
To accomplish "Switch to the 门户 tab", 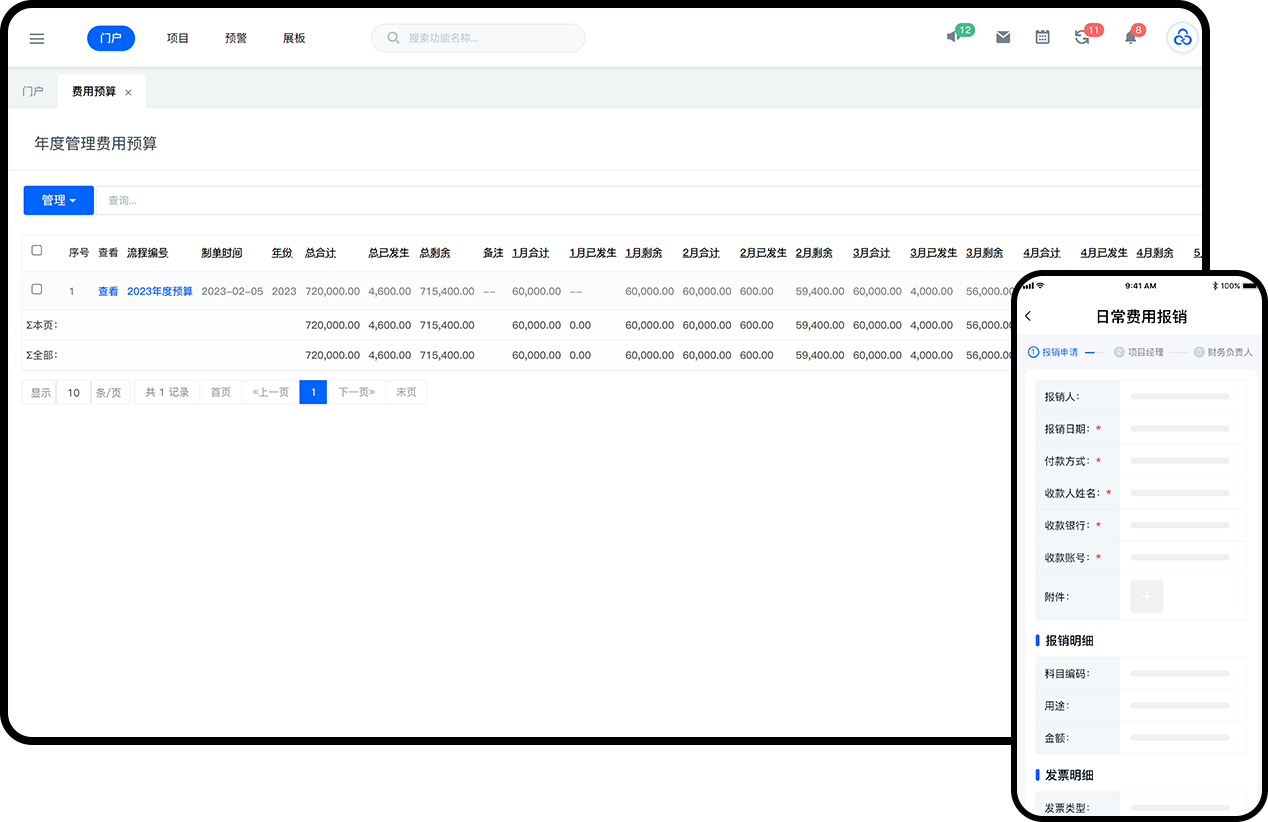I will coord(33,92).
